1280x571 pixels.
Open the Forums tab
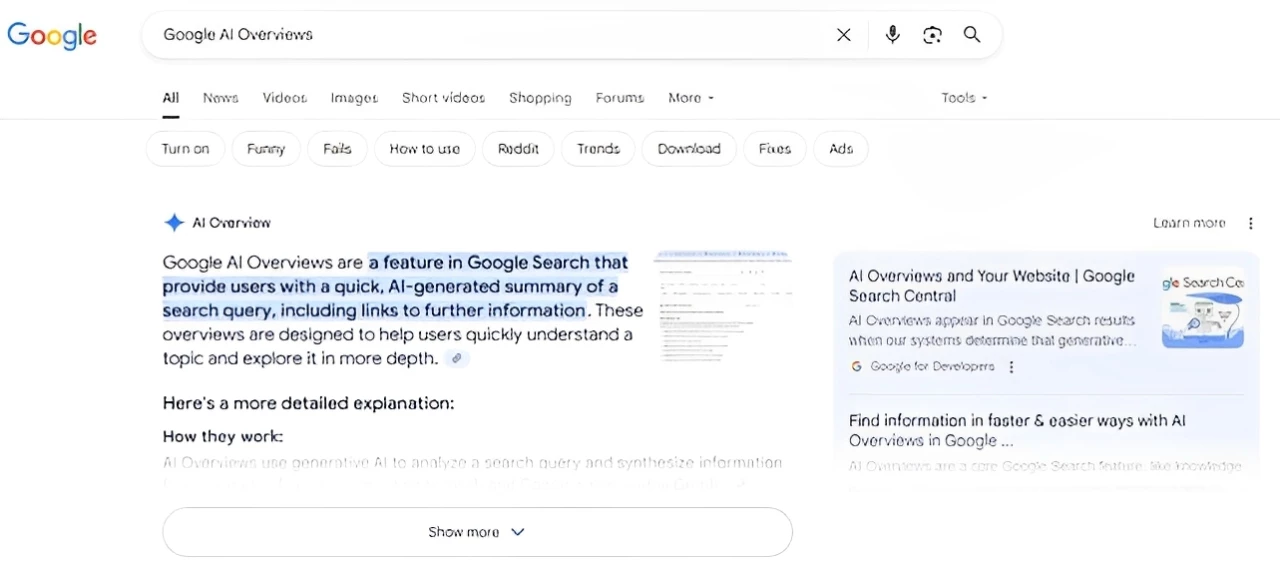pos(620,98)
